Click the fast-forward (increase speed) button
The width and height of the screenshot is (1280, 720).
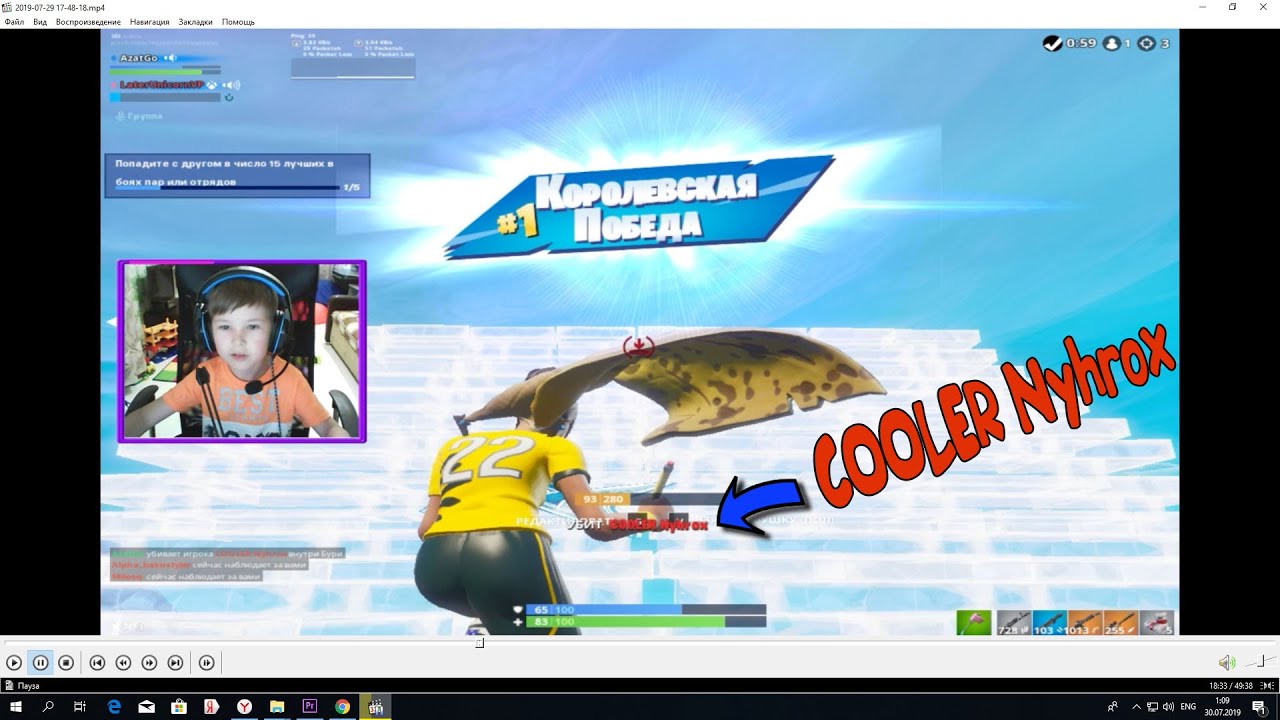tap(149, 662)
